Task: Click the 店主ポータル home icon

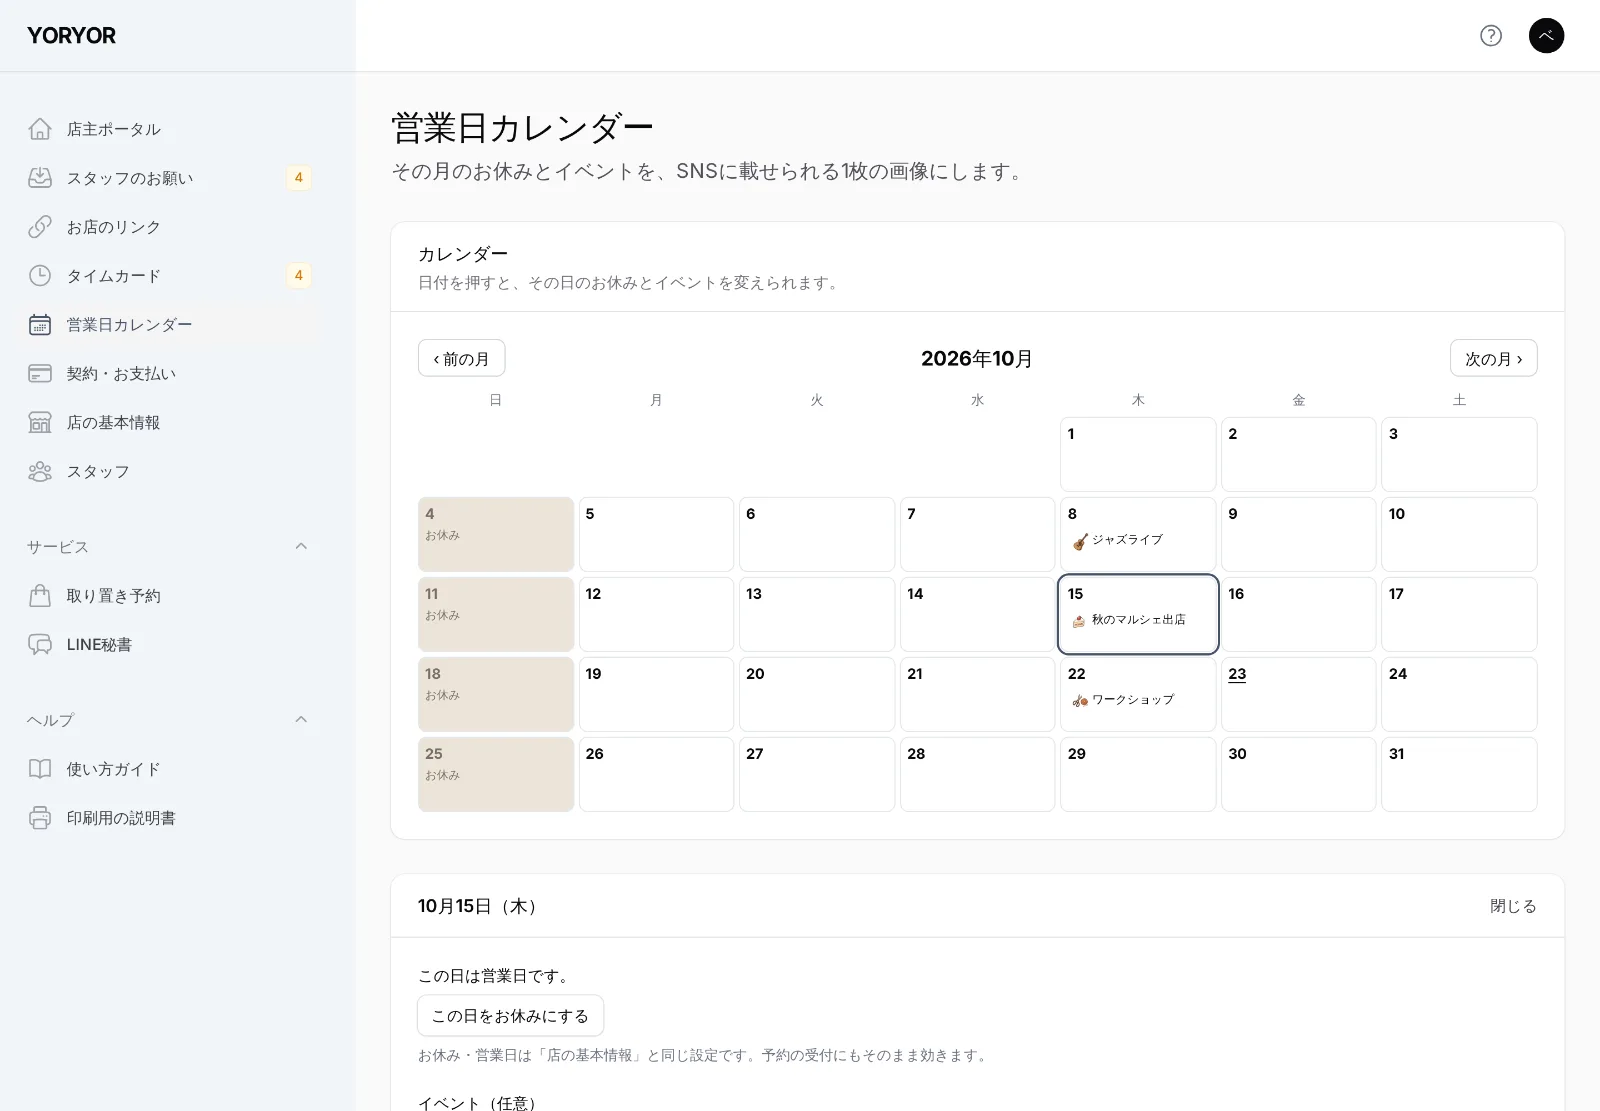Action: (40, 129)
